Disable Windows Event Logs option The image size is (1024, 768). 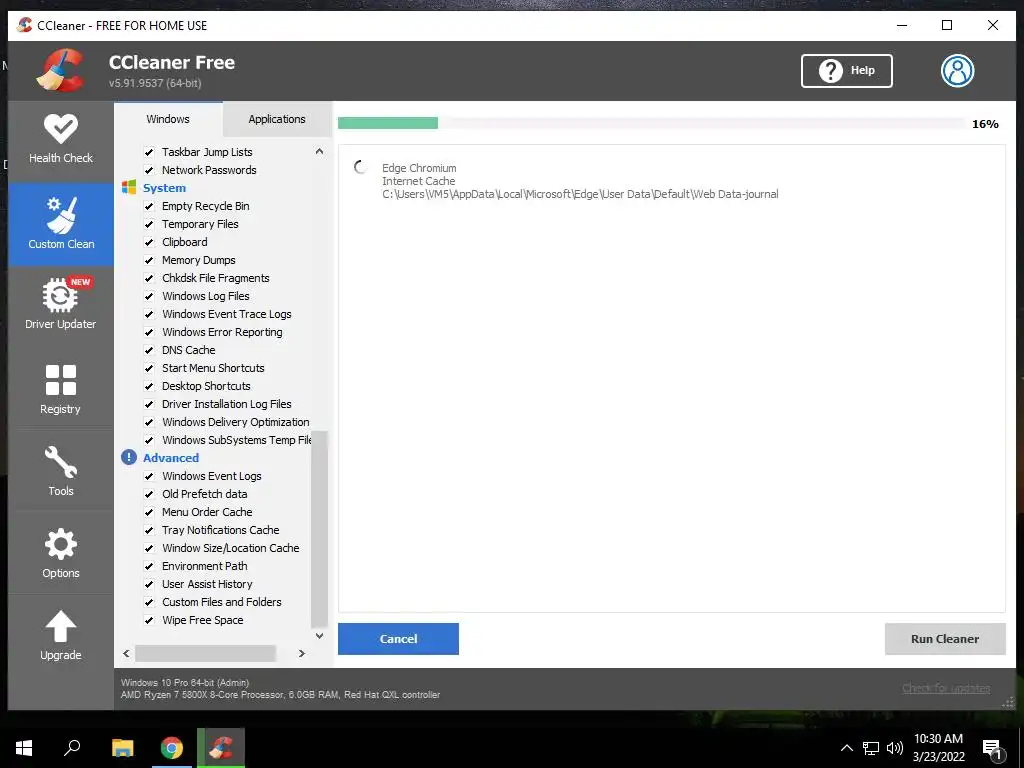pos(149,476)
